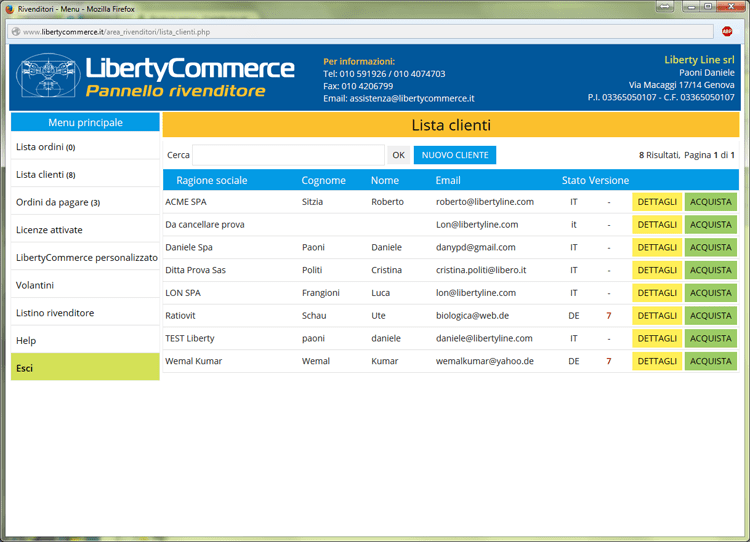
Task: Click the Ratiovit company name
Action: [180, 316]
